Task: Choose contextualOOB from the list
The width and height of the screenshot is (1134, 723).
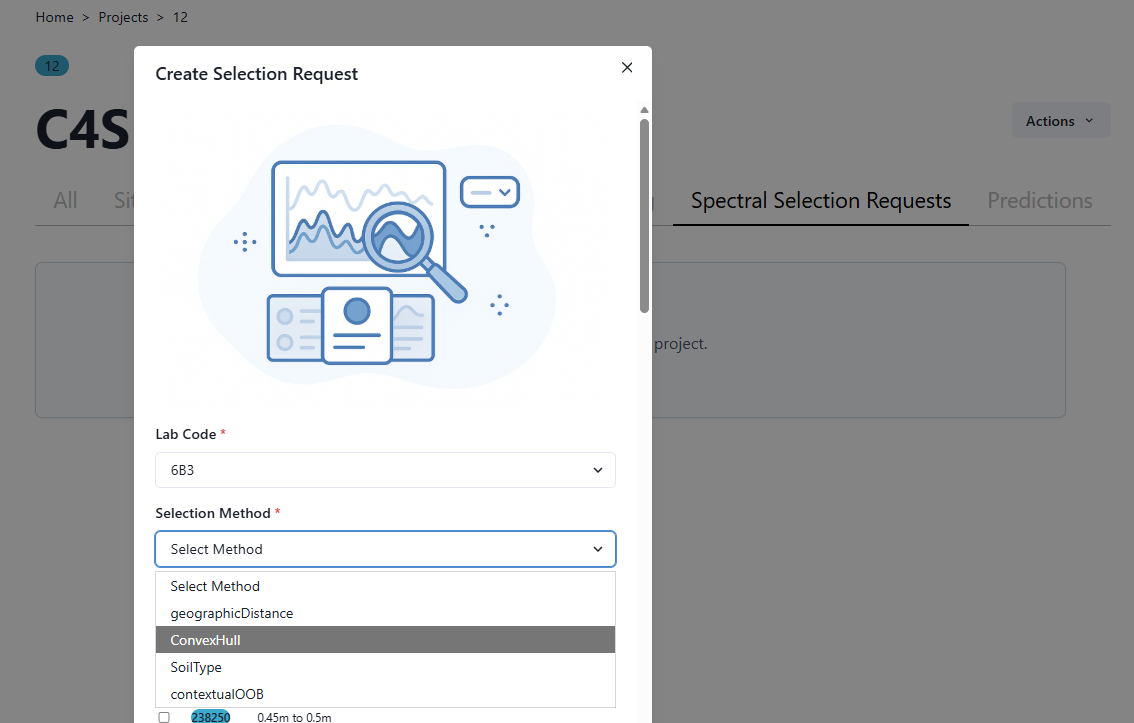Action: pos(385,694)
